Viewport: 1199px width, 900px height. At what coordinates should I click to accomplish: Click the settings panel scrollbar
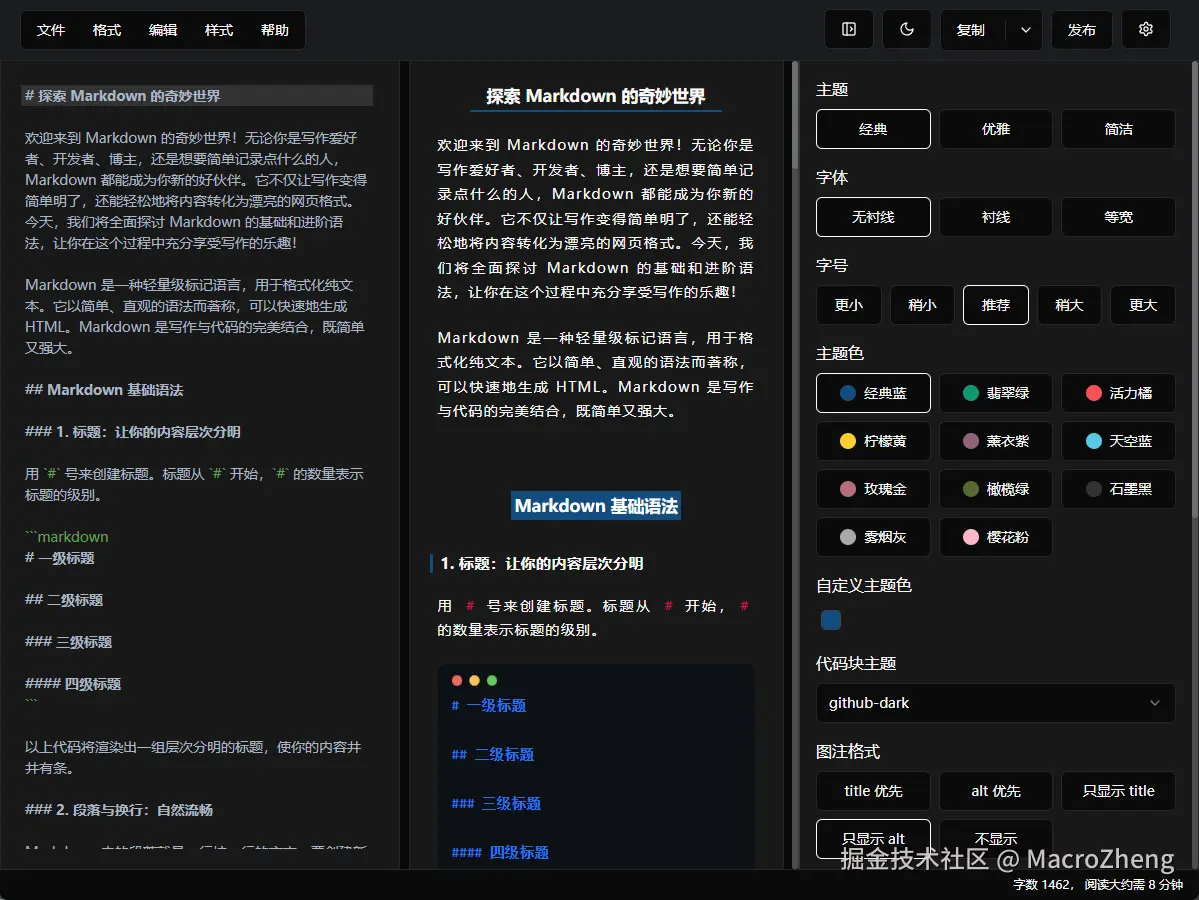[1194, 291]
